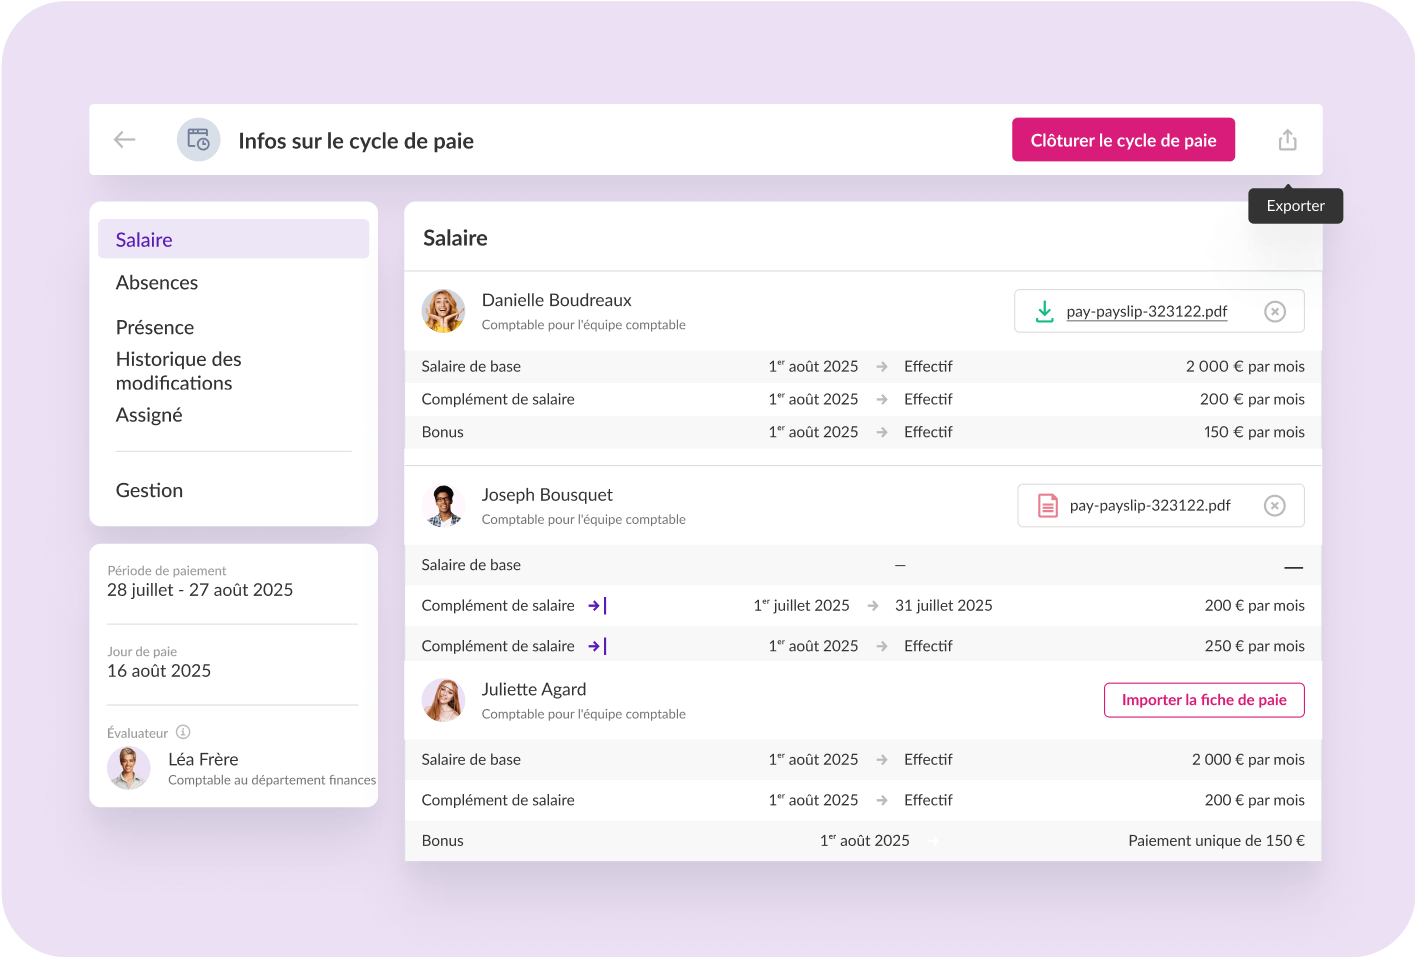Viewport: 1415px width, 957px height.
Task: Click the info icon beside Évaluateur
Action: [x=183, y=732]
